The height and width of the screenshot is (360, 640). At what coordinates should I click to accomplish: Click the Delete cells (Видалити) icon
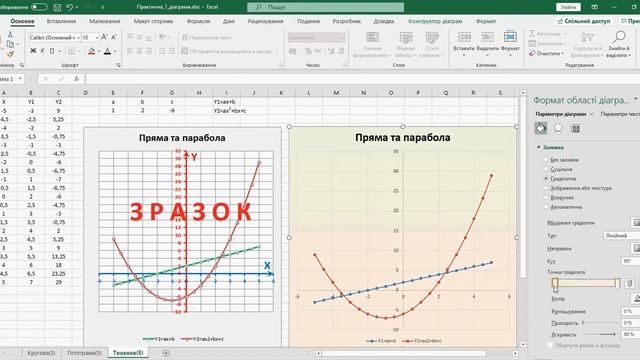(x=487, y=38)
